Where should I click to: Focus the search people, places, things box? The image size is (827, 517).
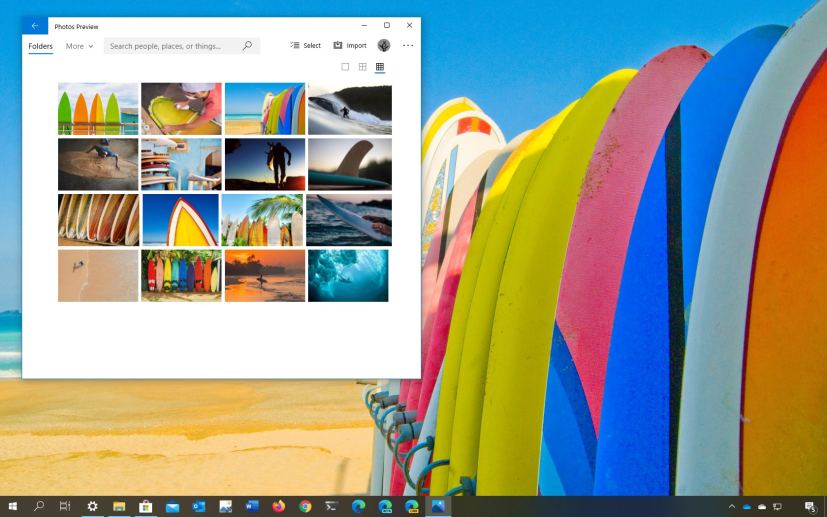click(x=182, y=46)
